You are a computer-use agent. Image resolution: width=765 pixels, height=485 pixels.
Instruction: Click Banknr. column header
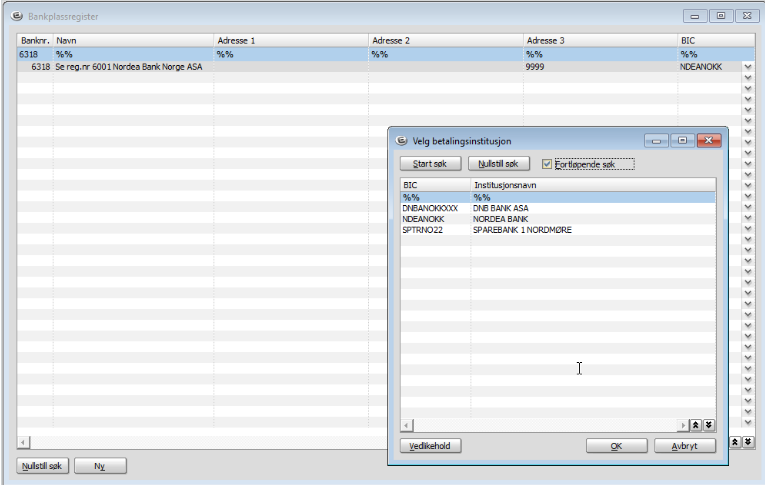(x=35, y=40)
